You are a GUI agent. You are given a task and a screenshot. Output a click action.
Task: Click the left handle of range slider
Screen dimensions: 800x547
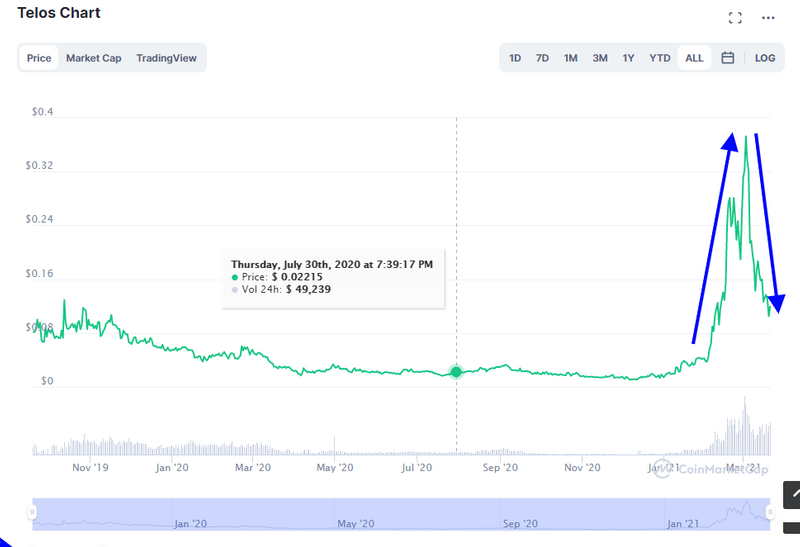(32, 512)
